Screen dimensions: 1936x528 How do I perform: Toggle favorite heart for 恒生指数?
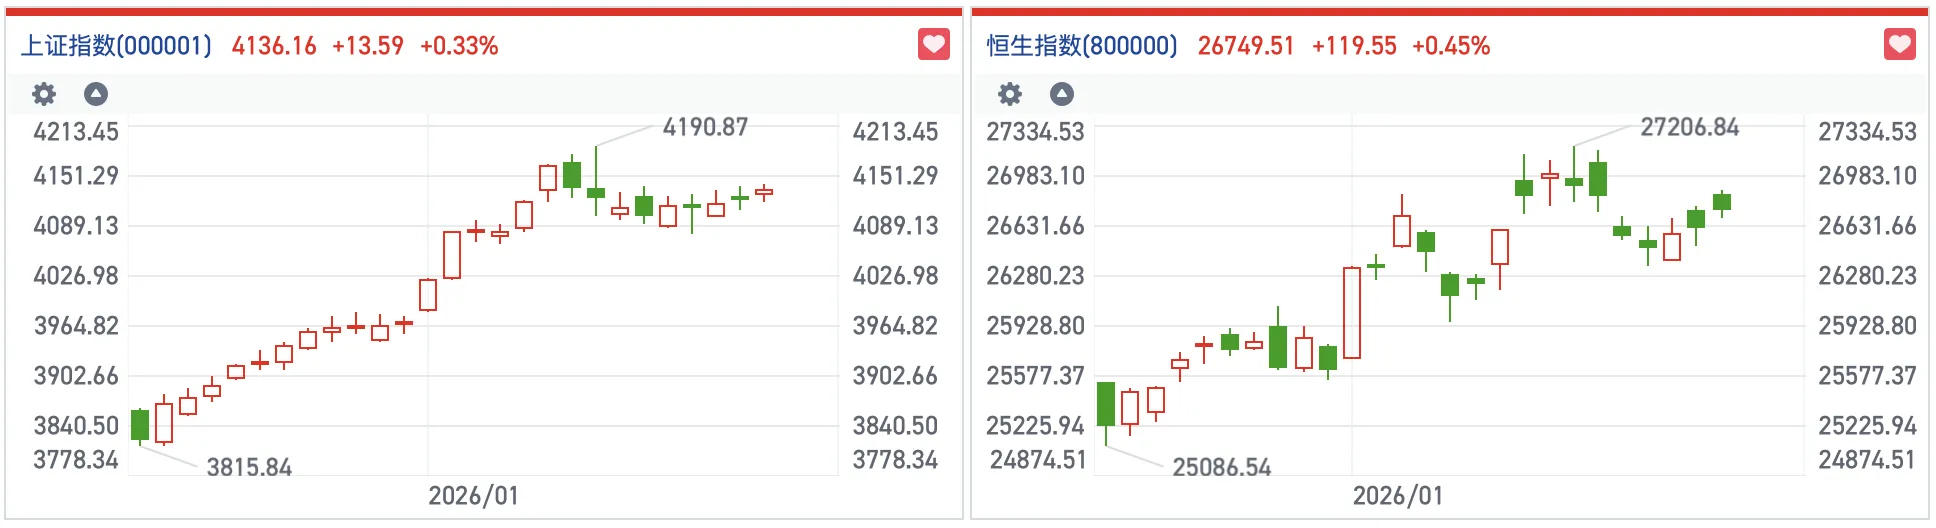[1899, 45]
